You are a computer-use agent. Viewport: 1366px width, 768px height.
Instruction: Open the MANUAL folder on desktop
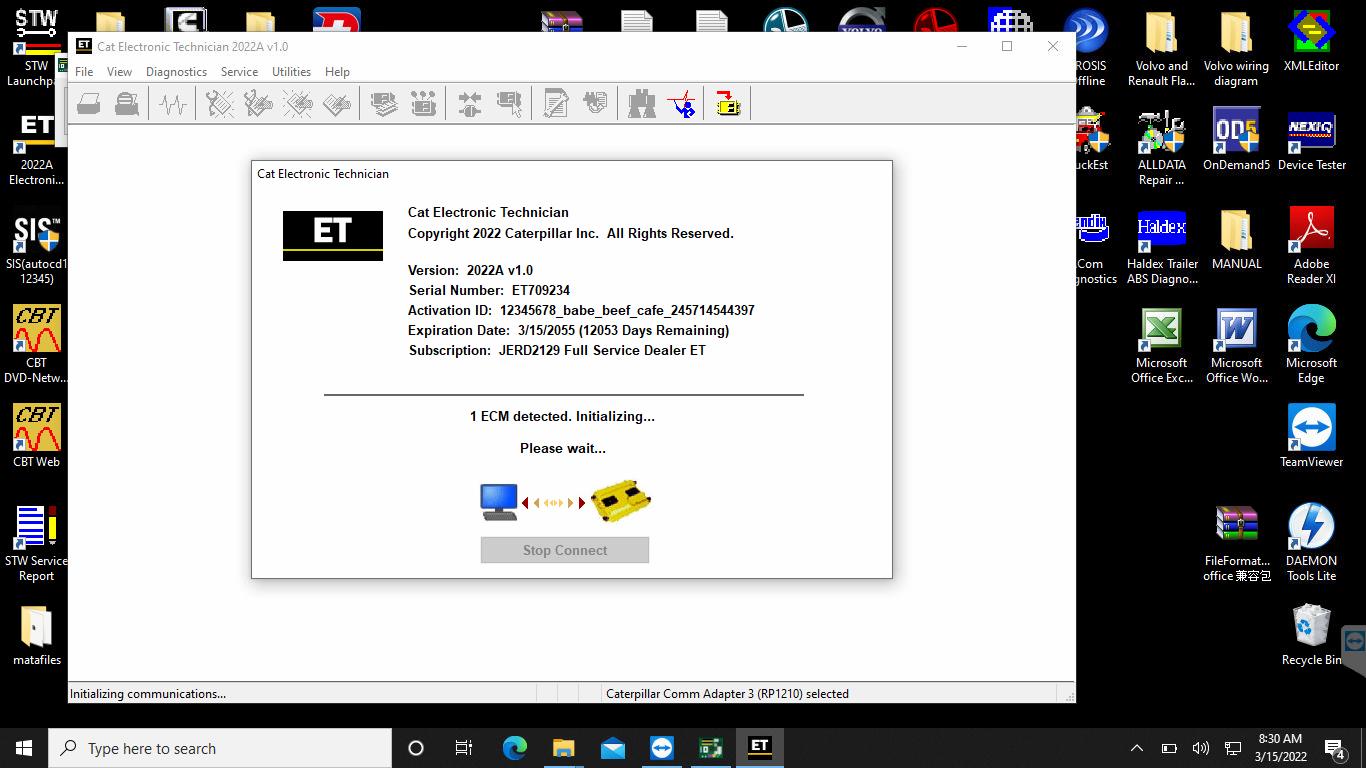coord(1236,240)
